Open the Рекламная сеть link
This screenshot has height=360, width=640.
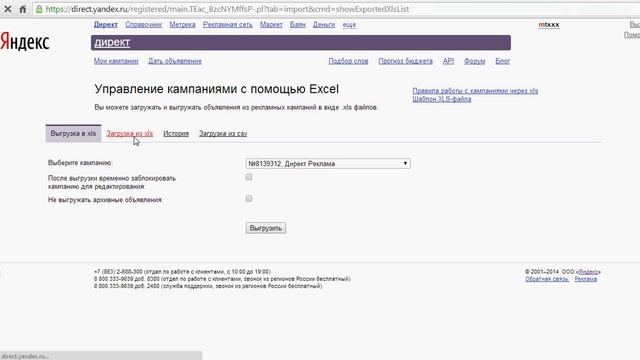click(228, 24)
